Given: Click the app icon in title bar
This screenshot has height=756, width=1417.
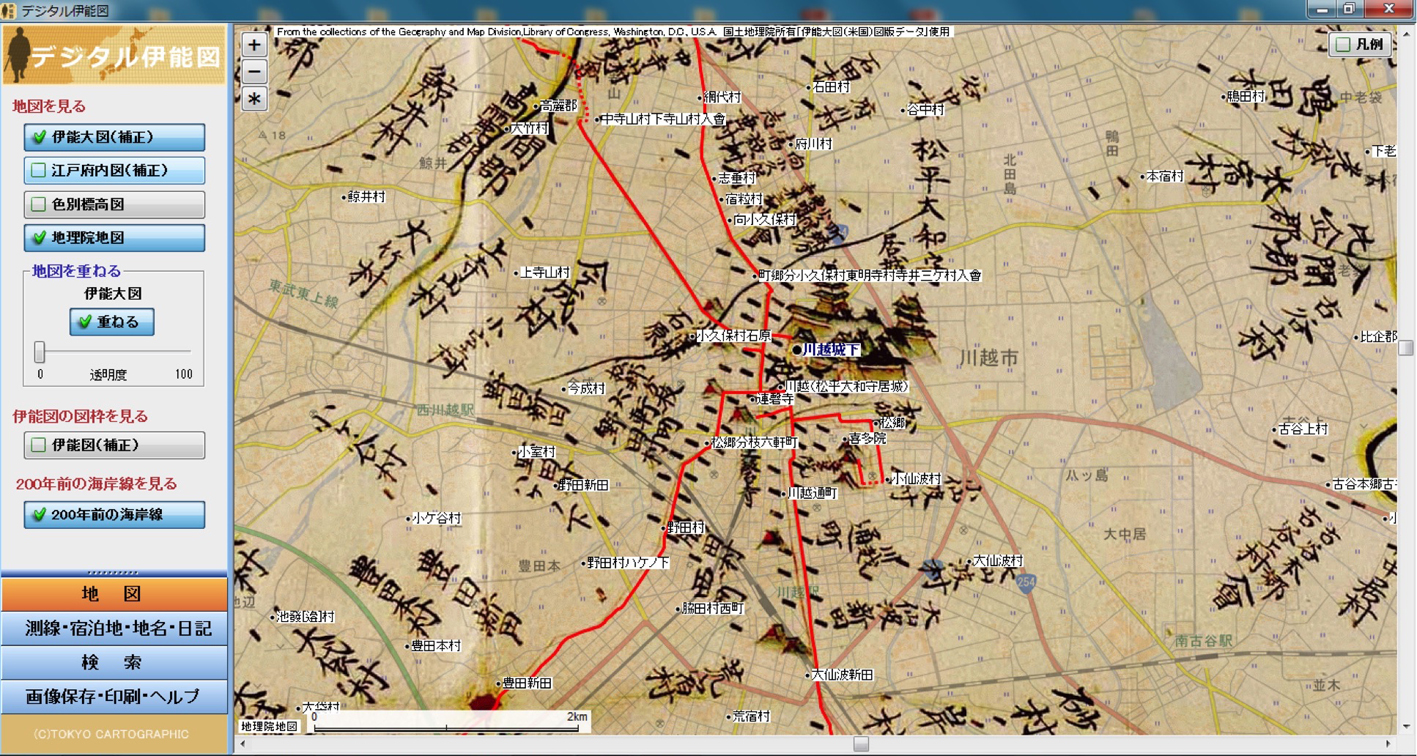Looking at the screenshot, I should pos(9,10).
